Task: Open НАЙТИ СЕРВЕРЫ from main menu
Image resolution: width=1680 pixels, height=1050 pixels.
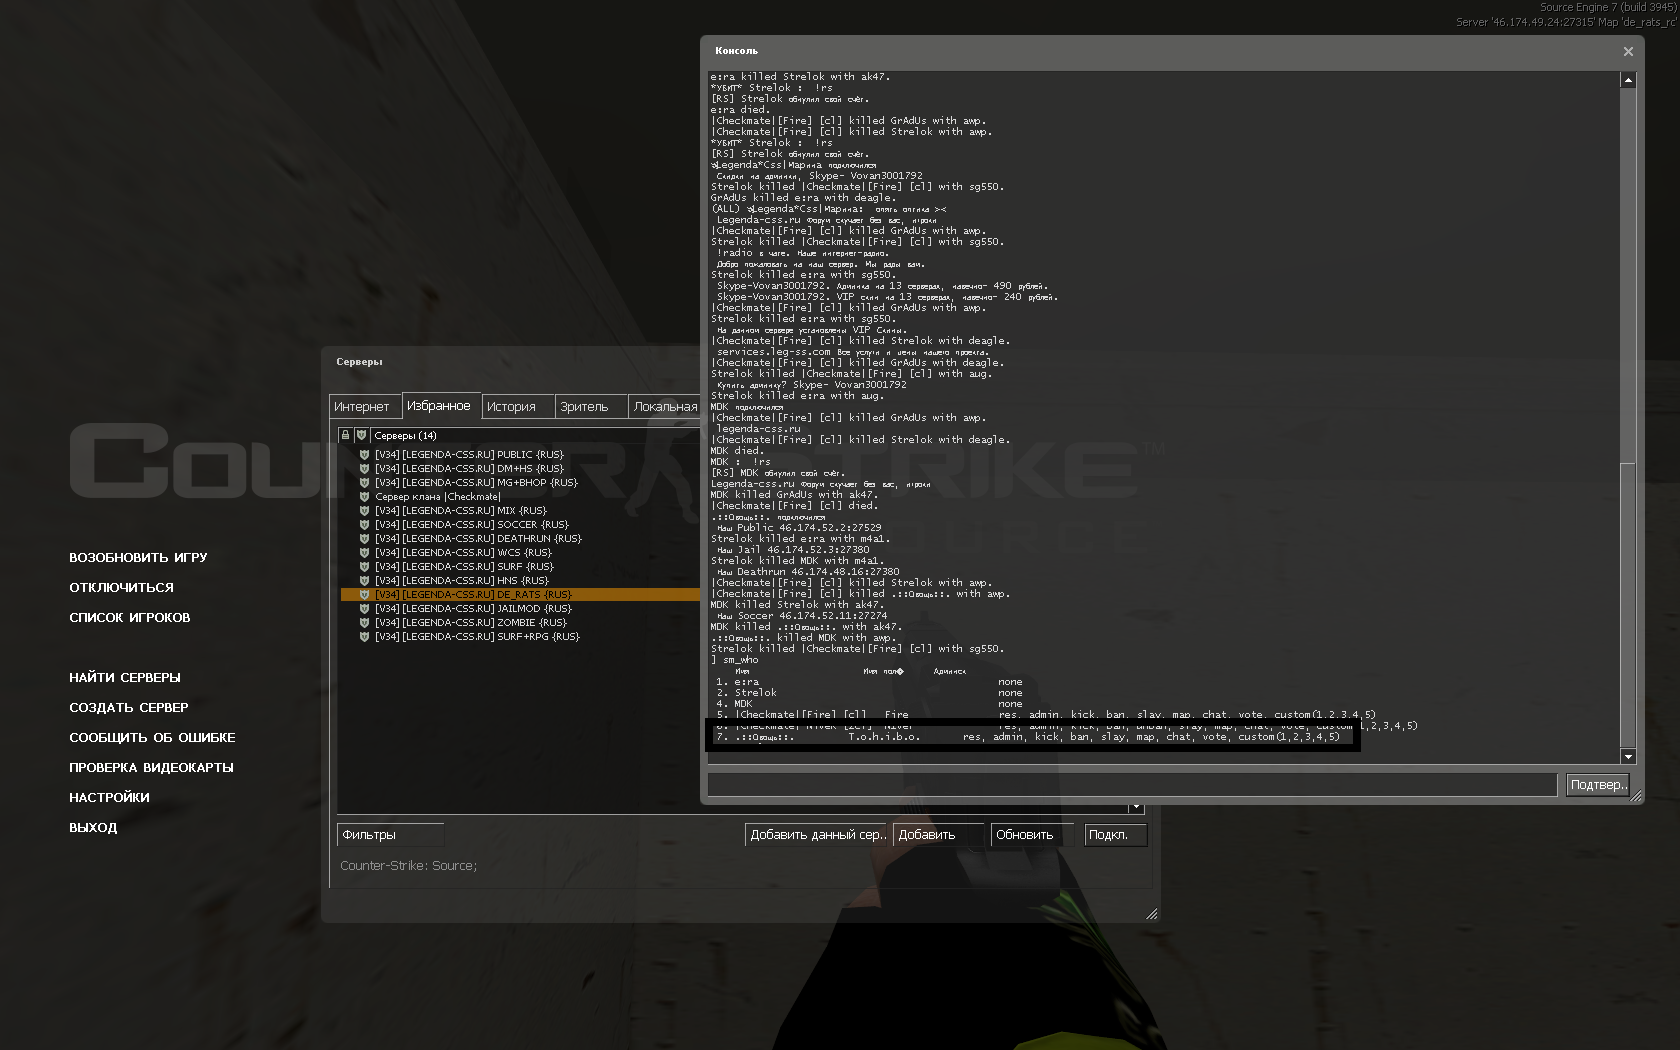Action: coord(125,678)
